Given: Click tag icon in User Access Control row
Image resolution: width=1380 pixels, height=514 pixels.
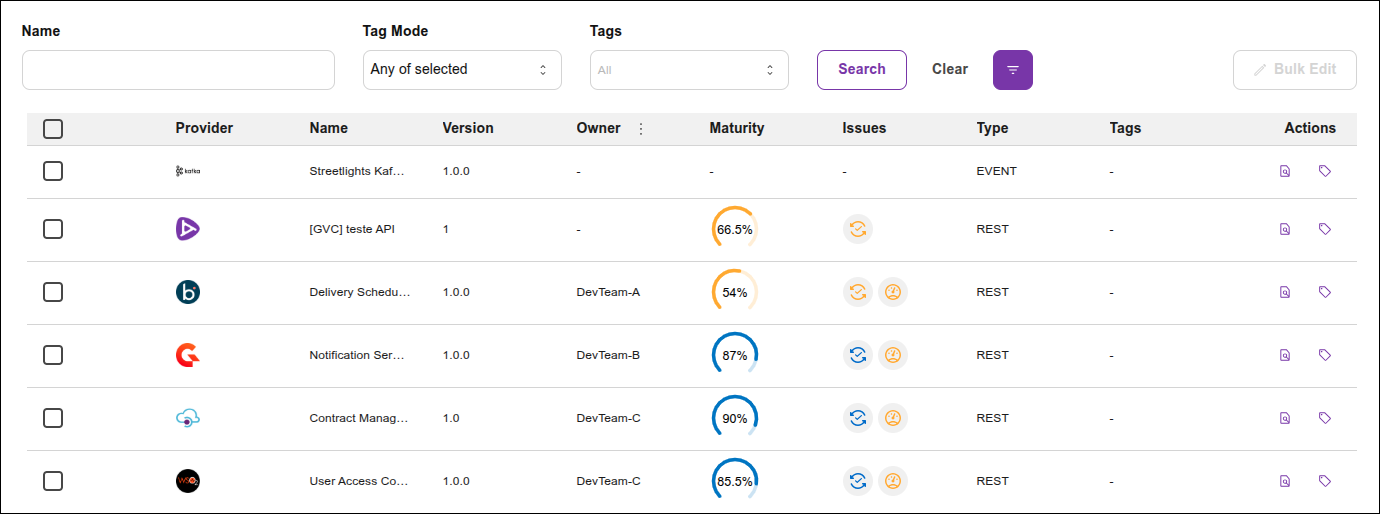Looking at the screenshot, I should coord(1325,481).
